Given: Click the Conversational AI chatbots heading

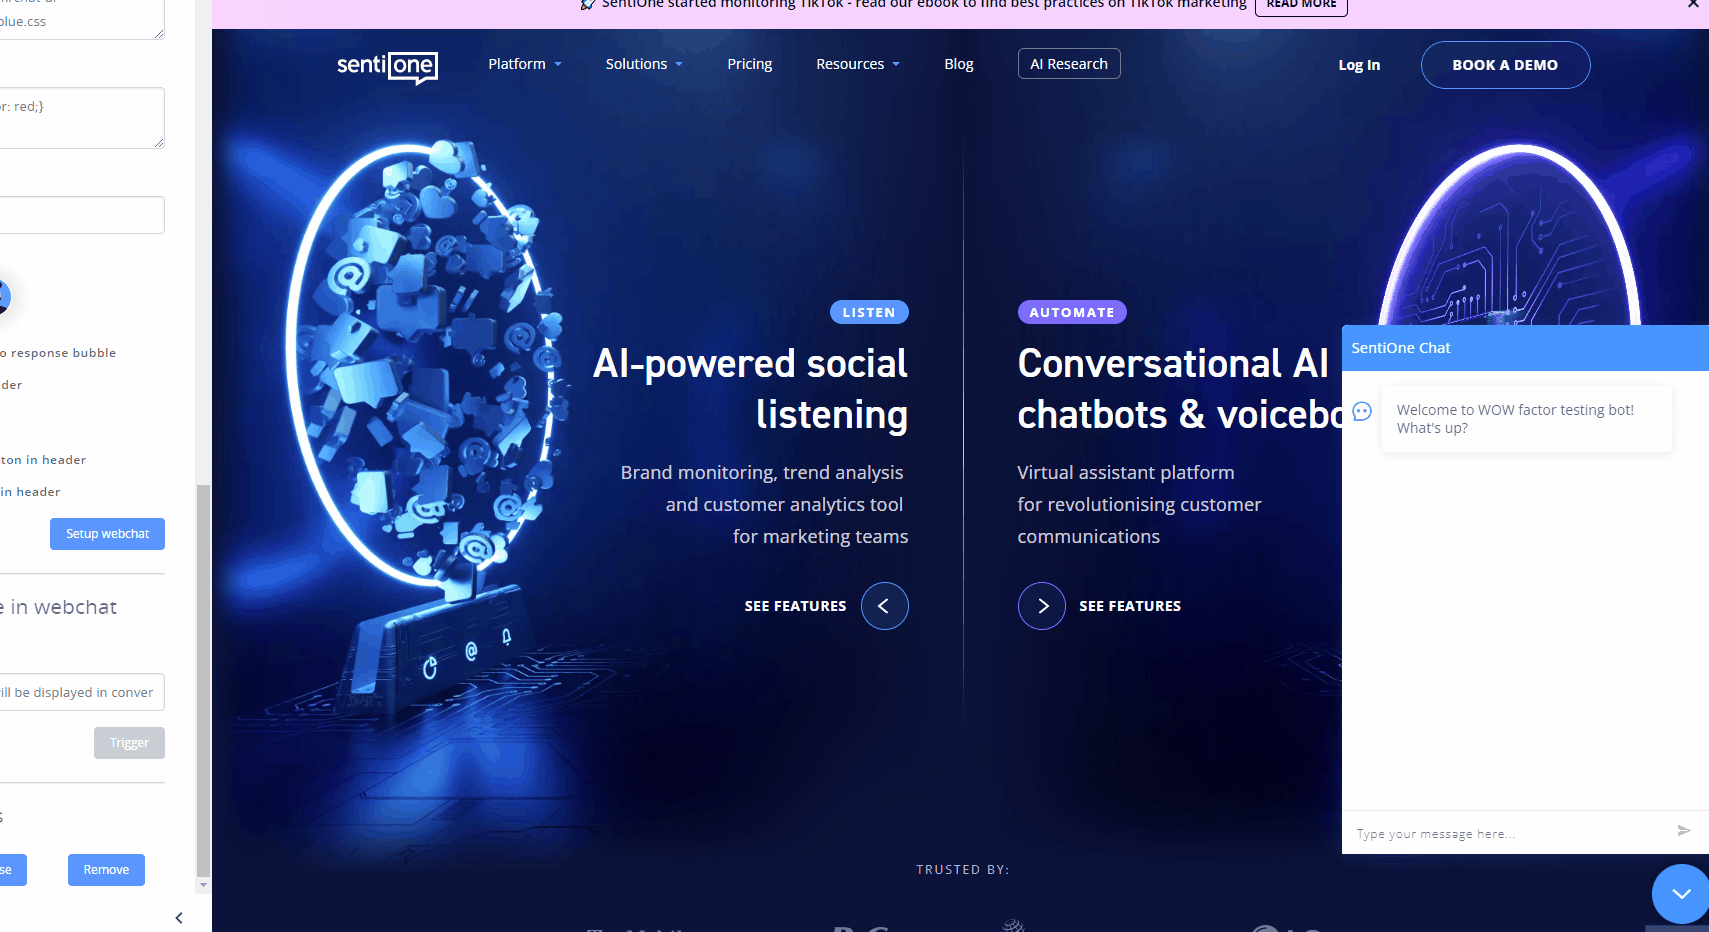Looking at the screenshot, I should (x=1179, y=389).
